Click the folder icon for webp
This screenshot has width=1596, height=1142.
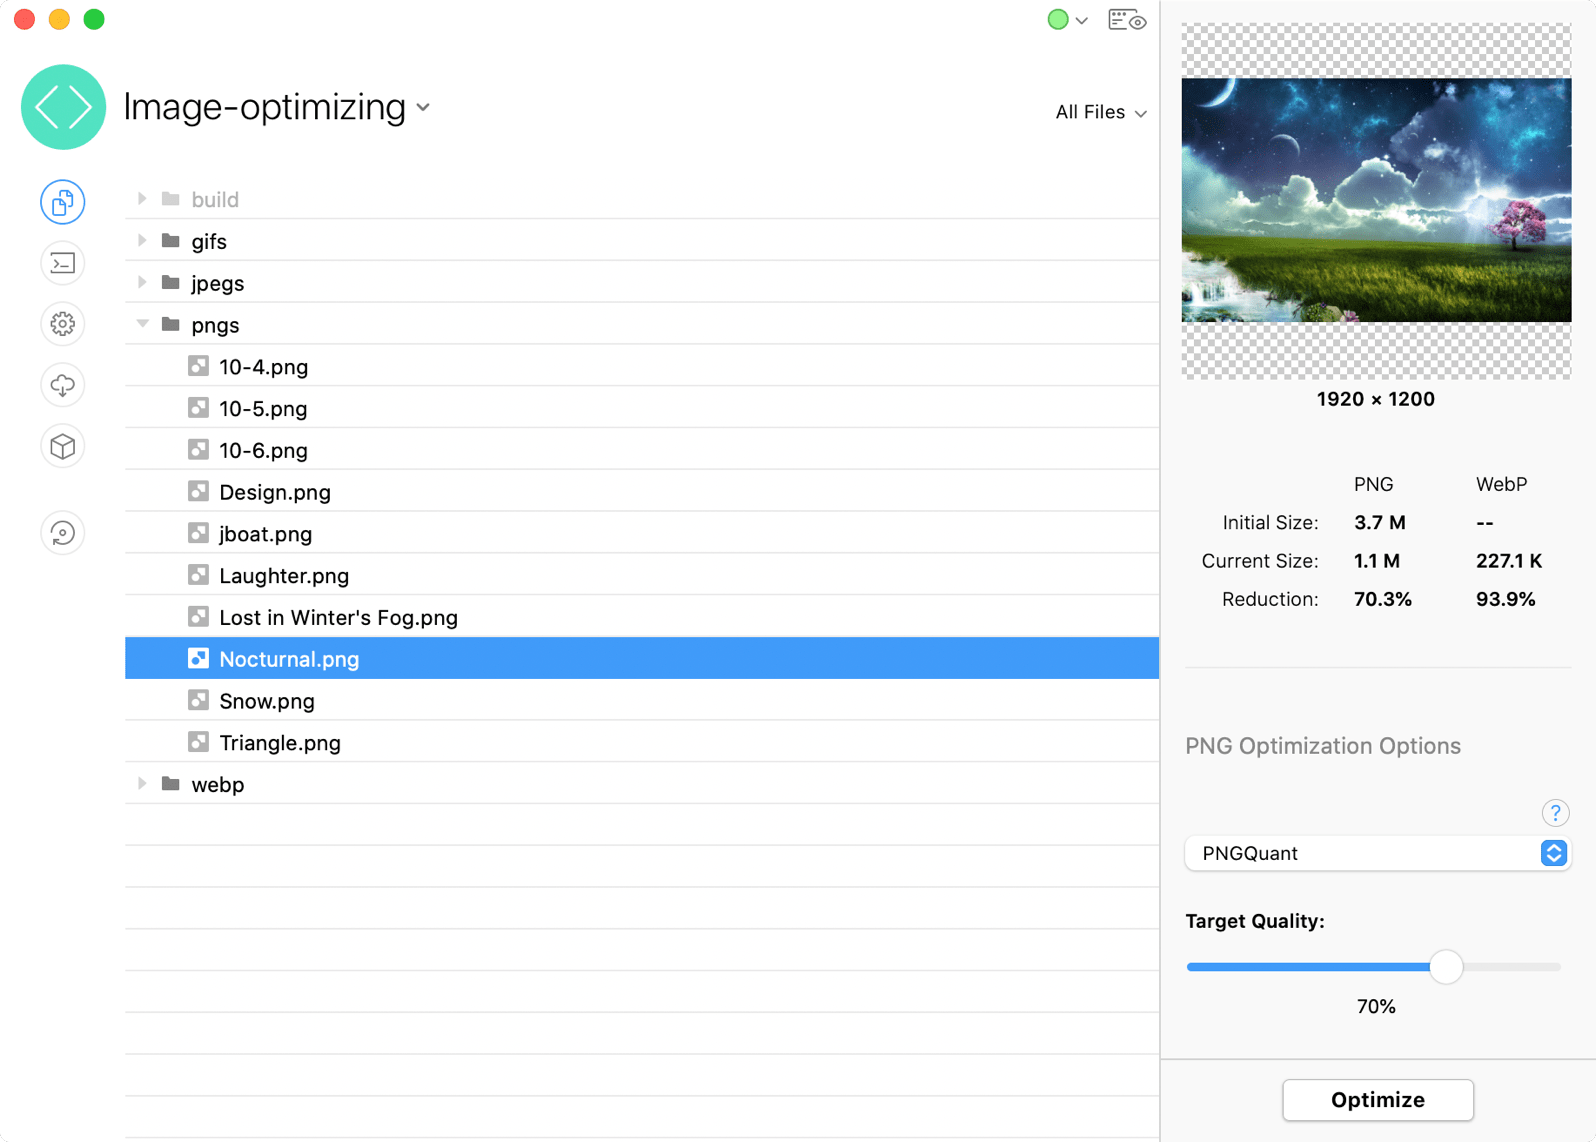[x=171, y=784]
